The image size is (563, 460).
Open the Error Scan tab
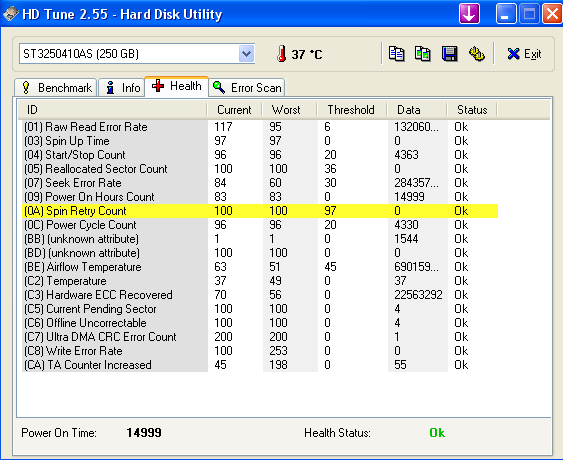coord(247,88)
